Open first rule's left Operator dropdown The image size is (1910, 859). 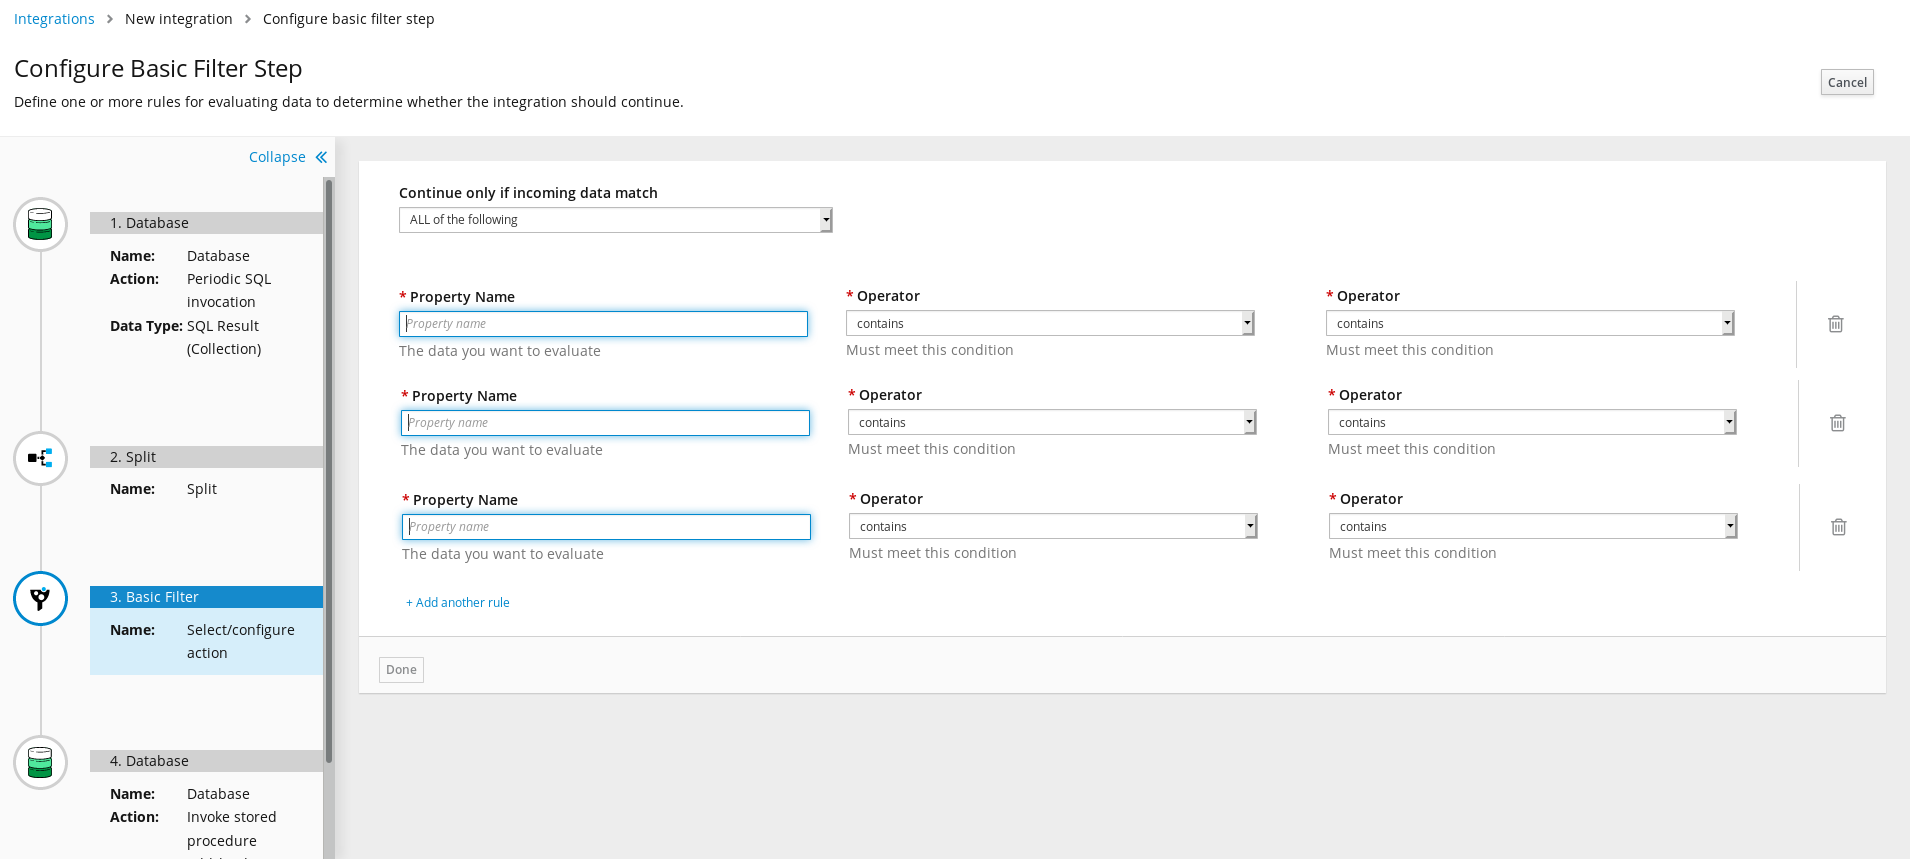click(1050, 323)
